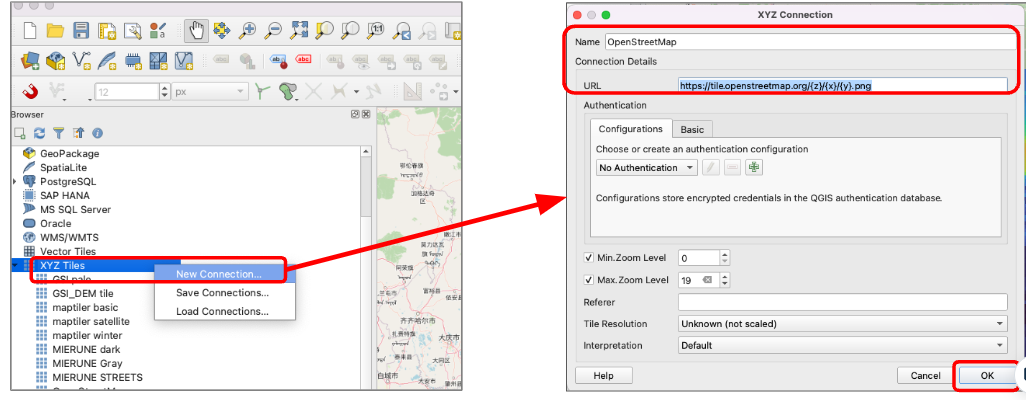The width and height of the screenshot is (1026, 400).
Task: Select GeoPackage in the Browser tree
Action: [69, 153]
